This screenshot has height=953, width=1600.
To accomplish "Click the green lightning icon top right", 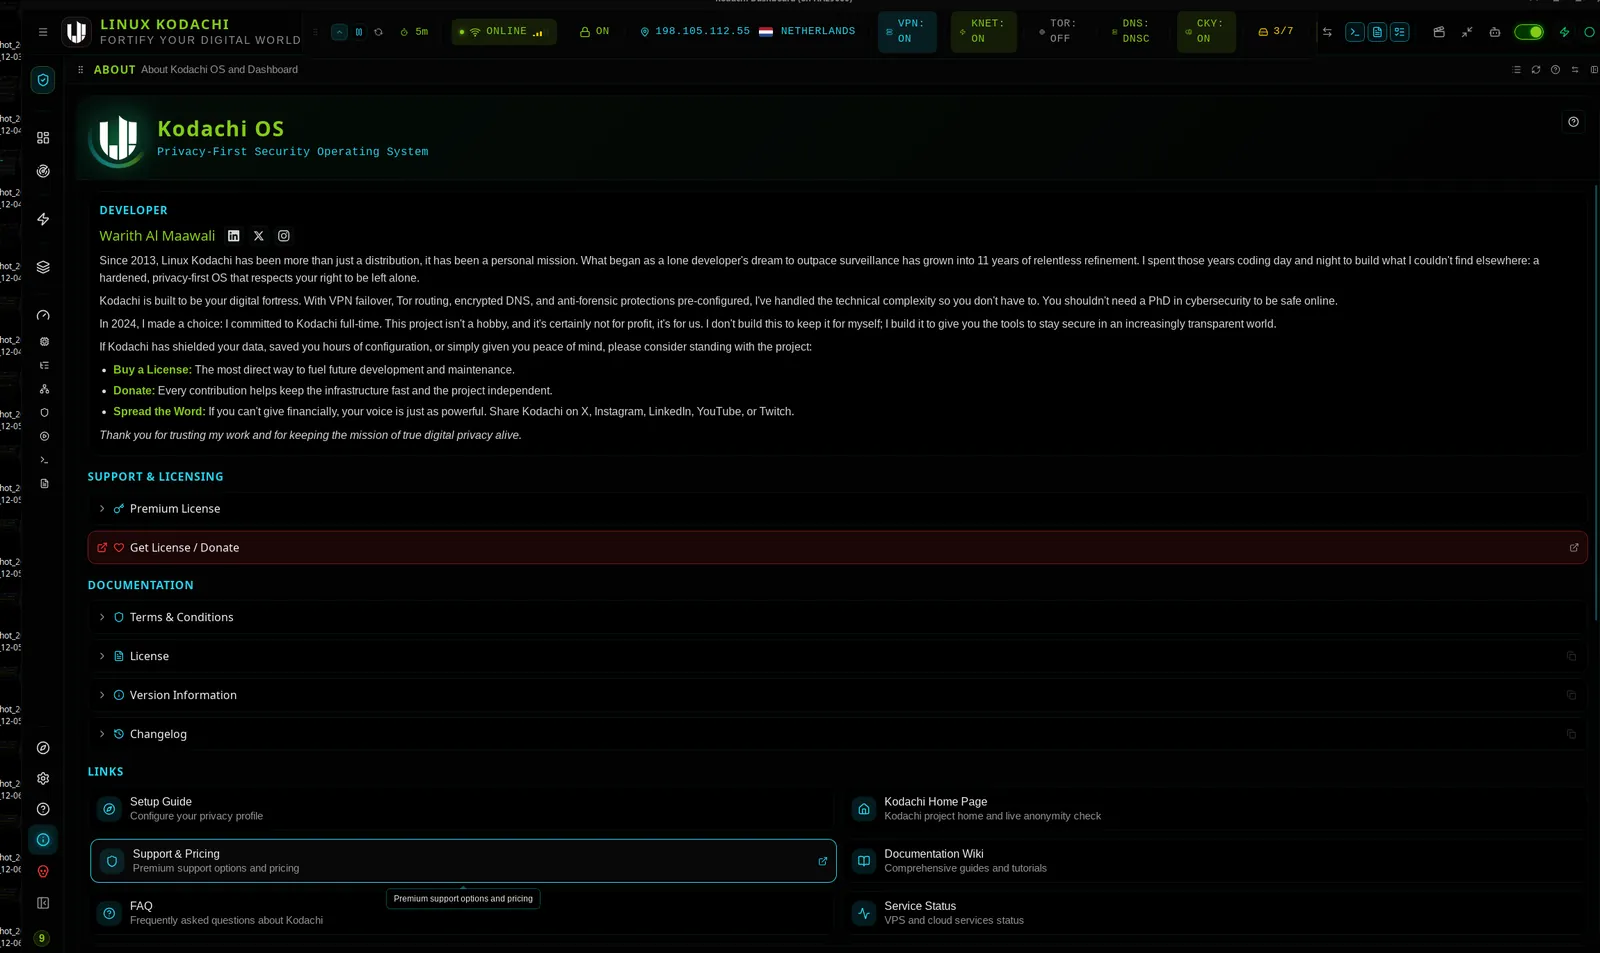I will pyautogui.click(x=1565, y=32).
